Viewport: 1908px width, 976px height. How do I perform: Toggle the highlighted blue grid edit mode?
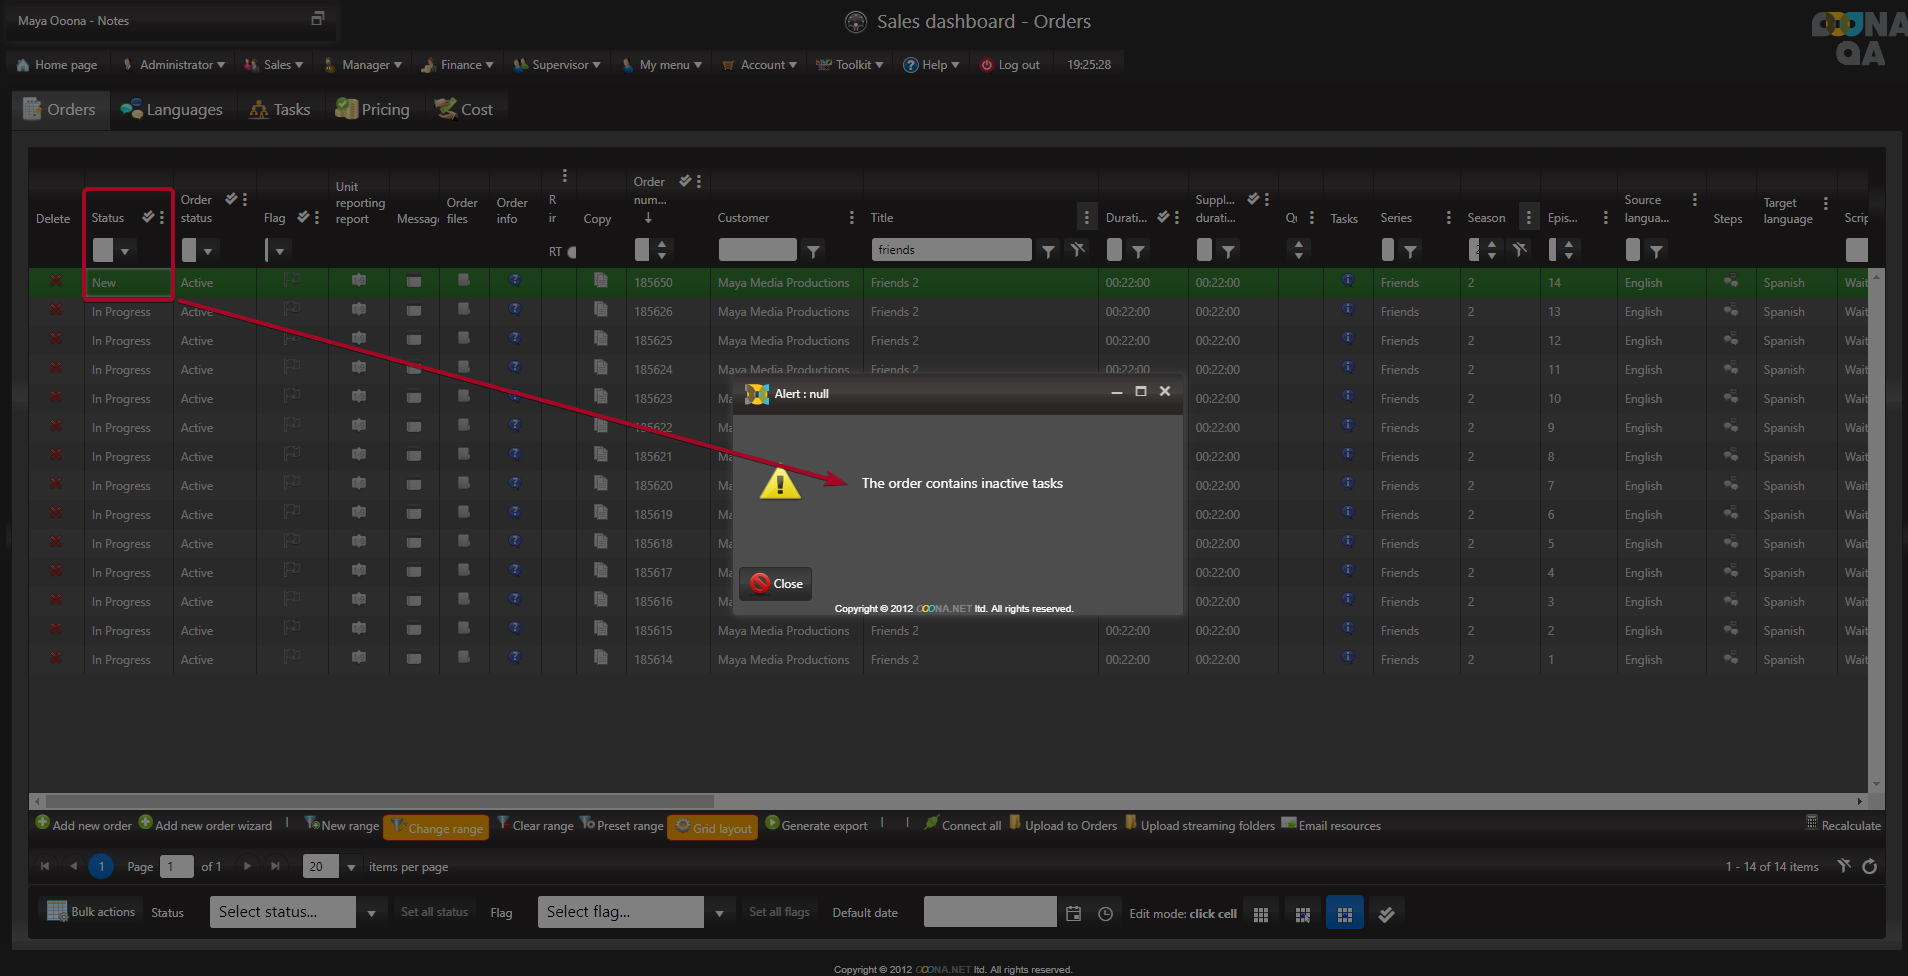pyautogui.click(x=1344, y=913)
